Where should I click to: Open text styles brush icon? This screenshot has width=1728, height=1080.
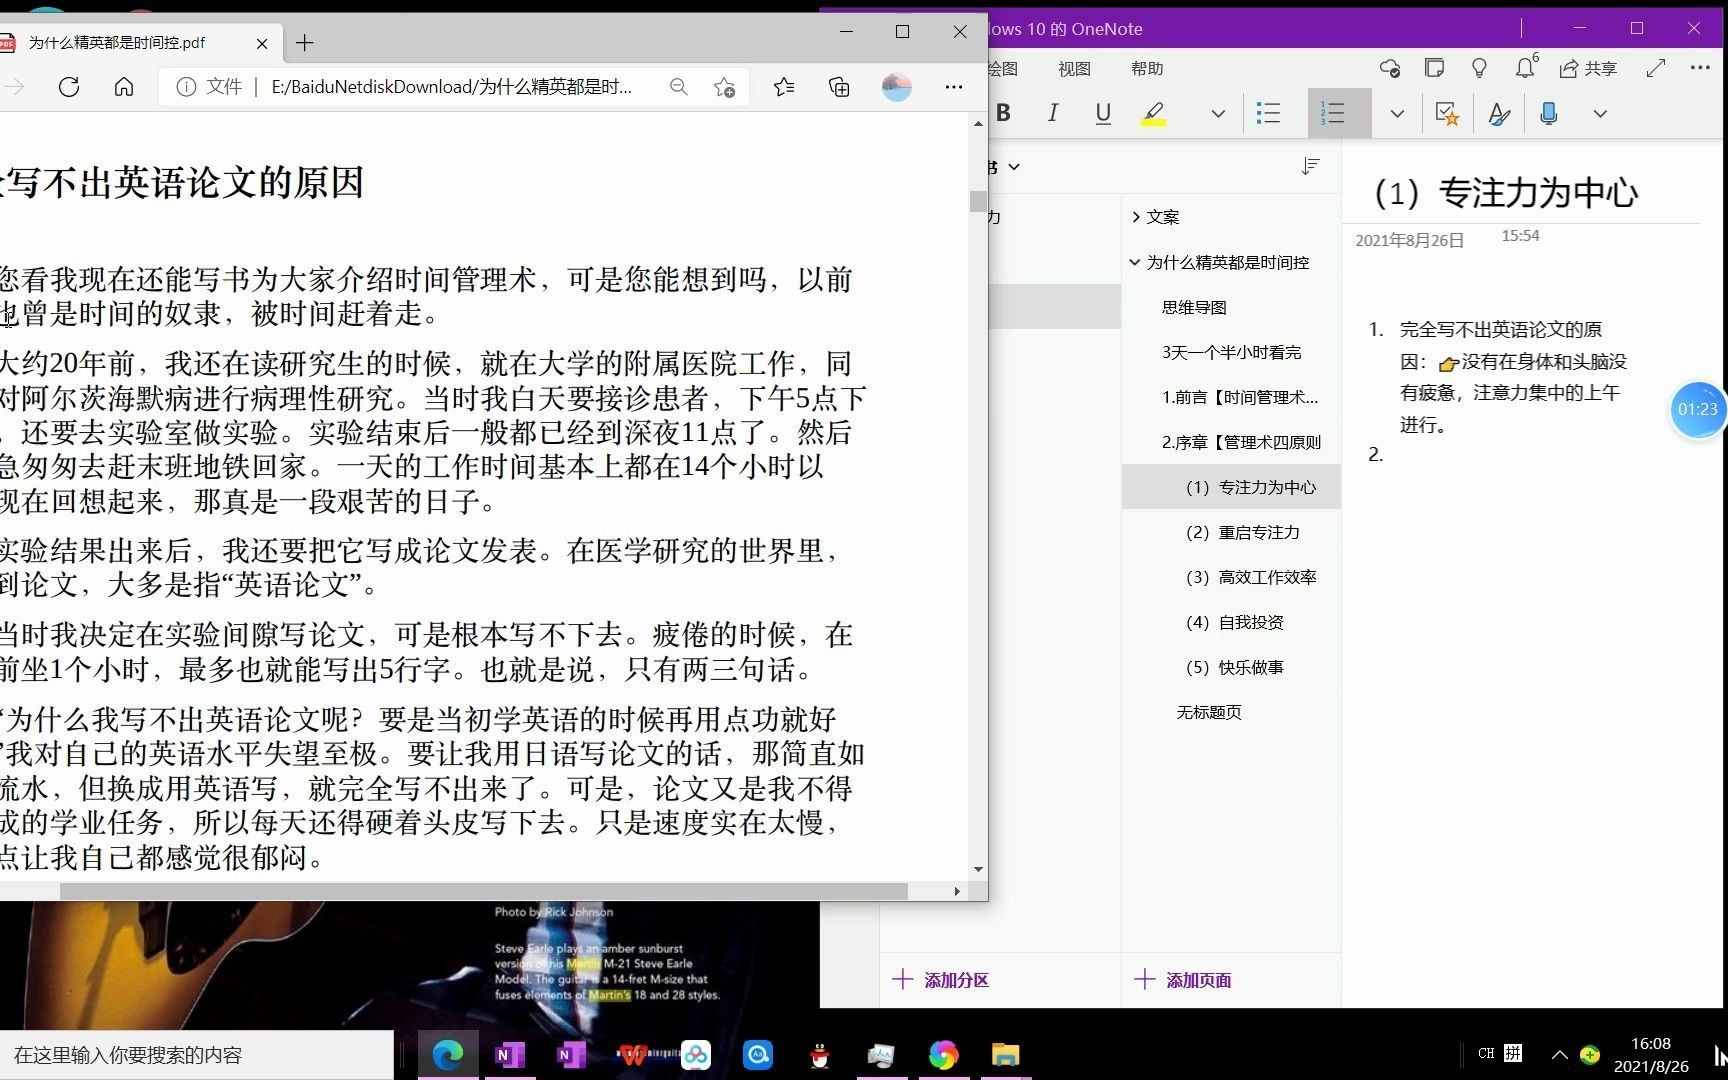pos(1498,113)
